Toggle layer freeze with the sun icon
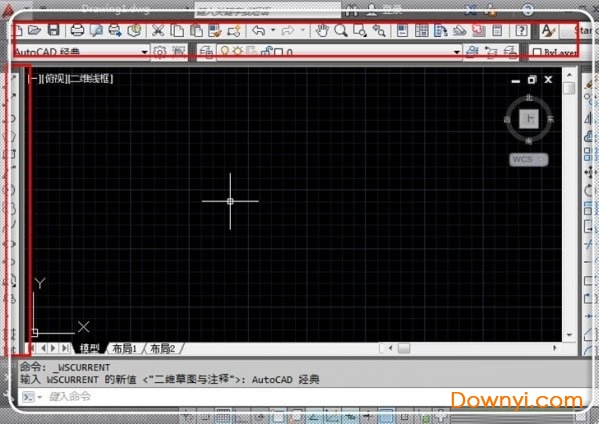The width and height of the screenshot is (599, 424). tap(238, 51)
